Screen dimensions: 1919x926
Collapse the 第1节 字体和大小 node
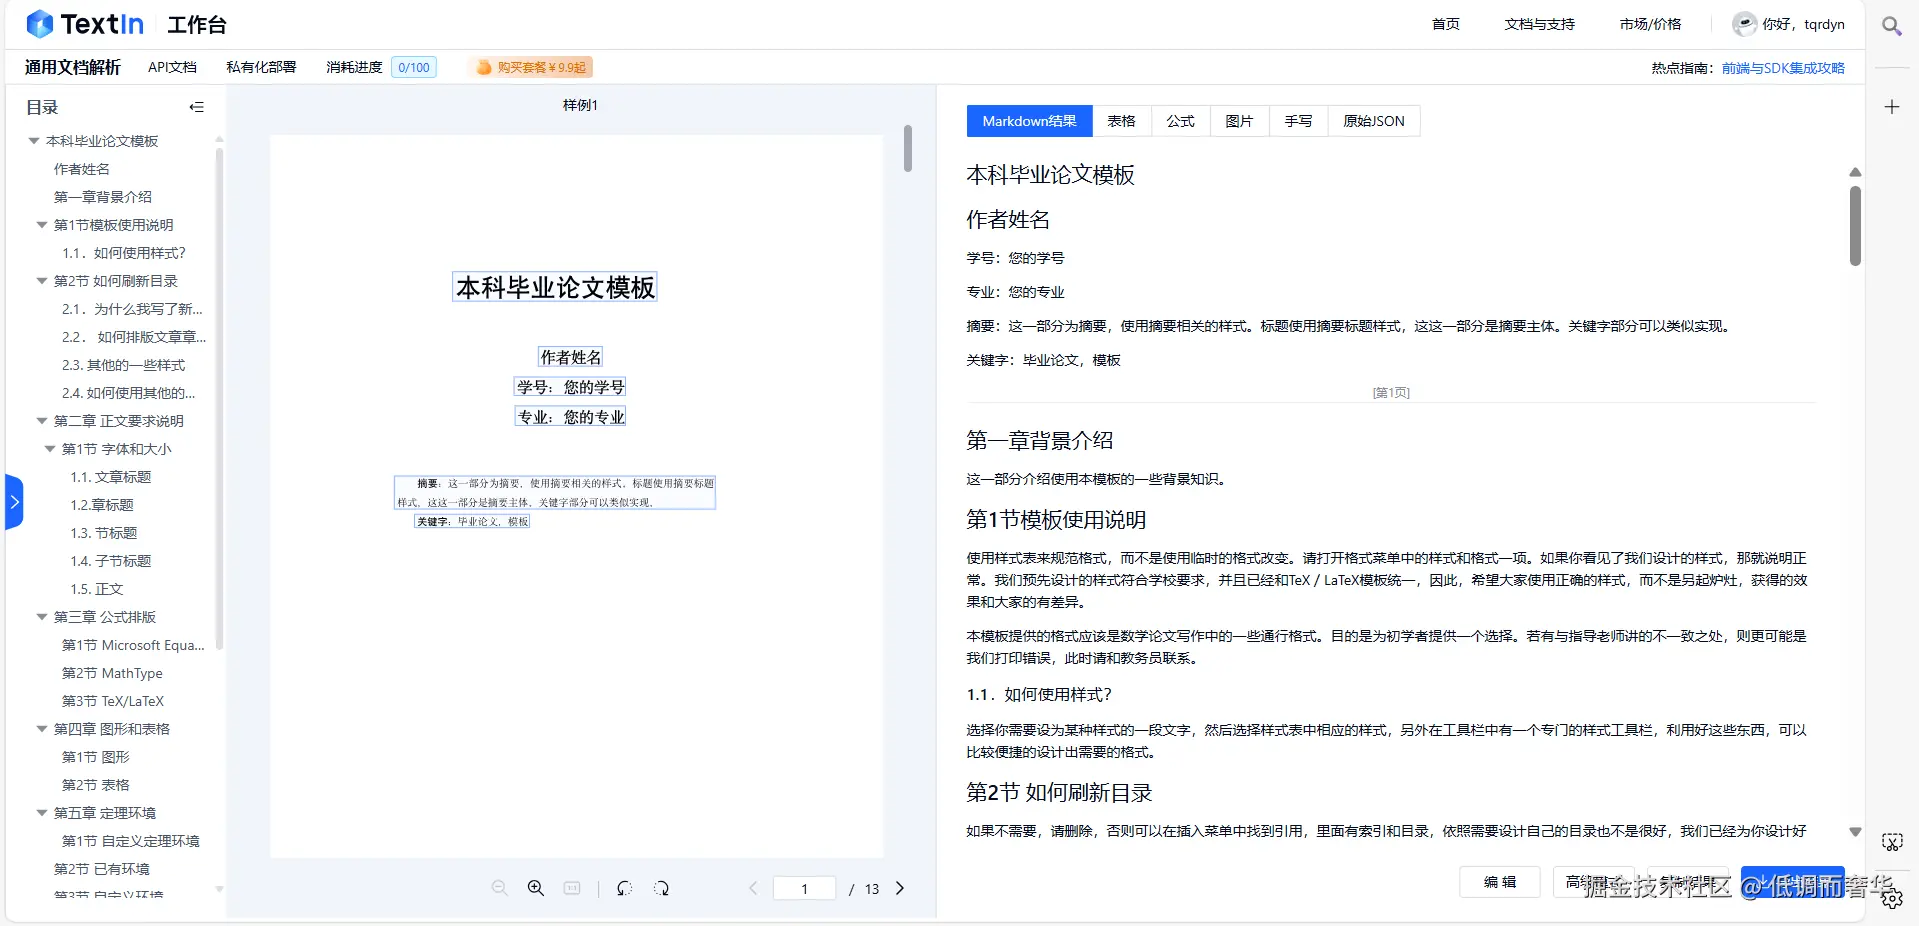coord(50,449)
